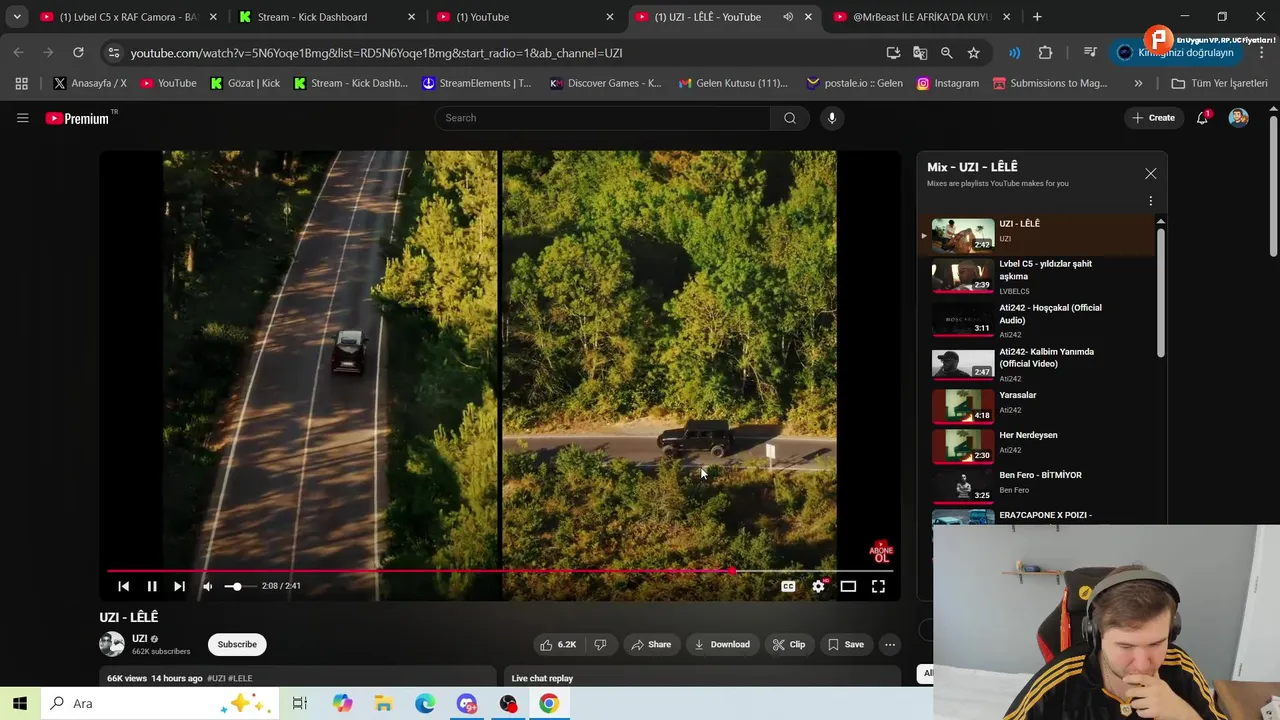Open tab search dropdown arrow

click(x=17, y=17)
